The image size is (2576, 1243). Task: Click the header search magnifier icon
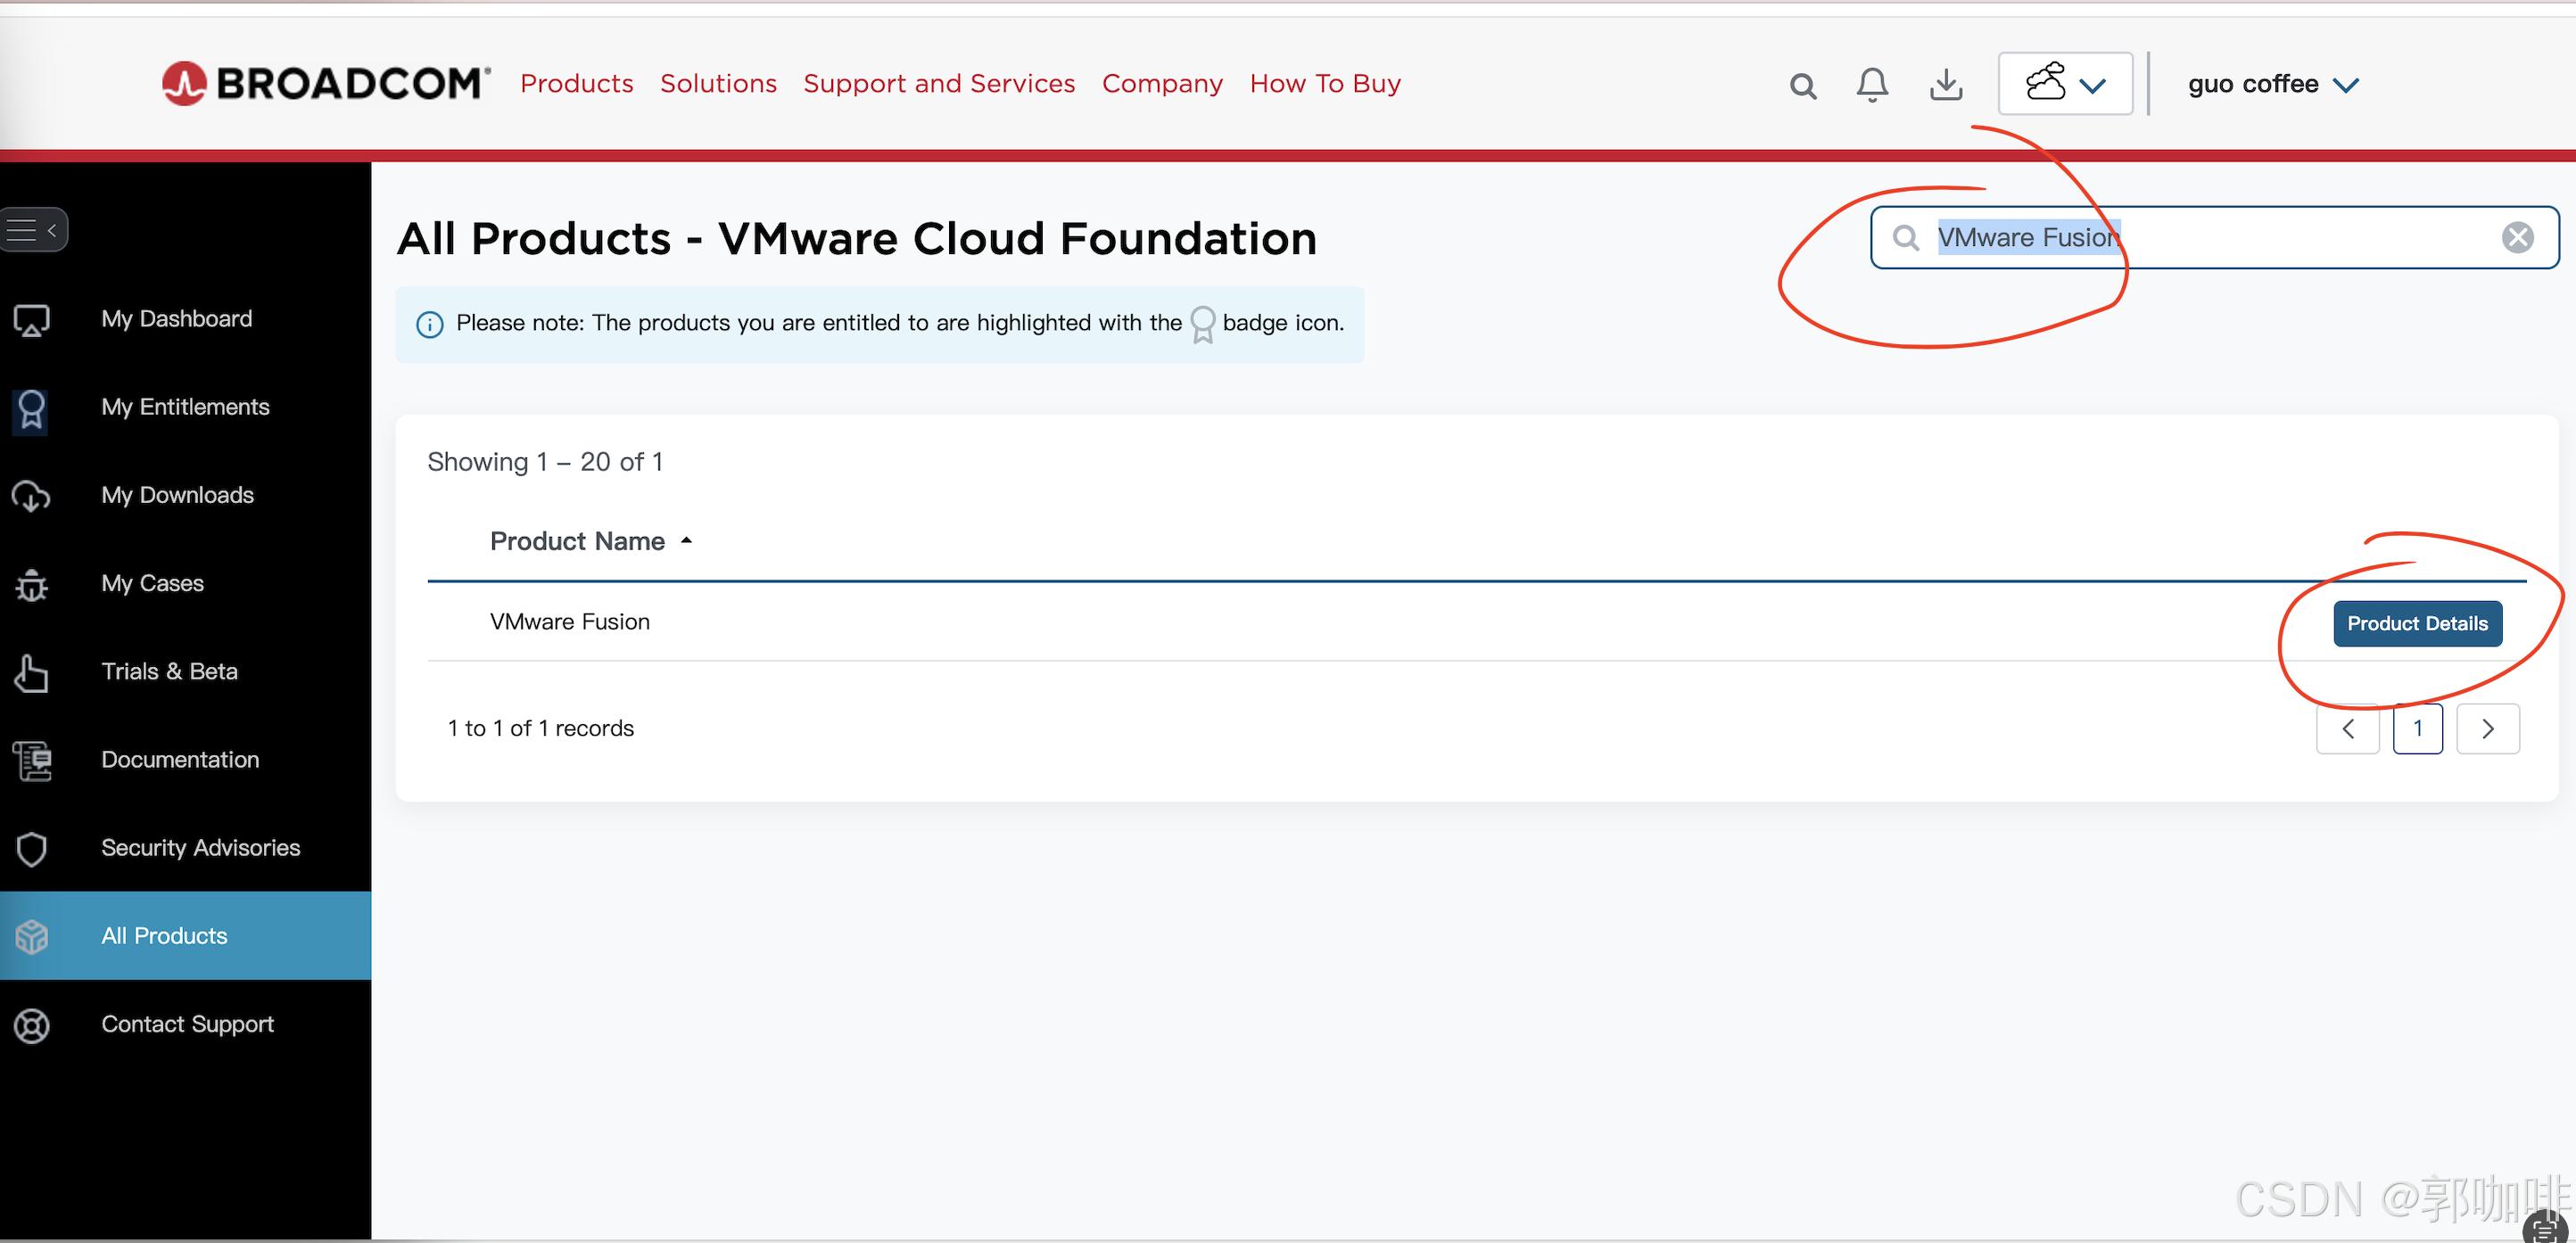point(1802,86)
